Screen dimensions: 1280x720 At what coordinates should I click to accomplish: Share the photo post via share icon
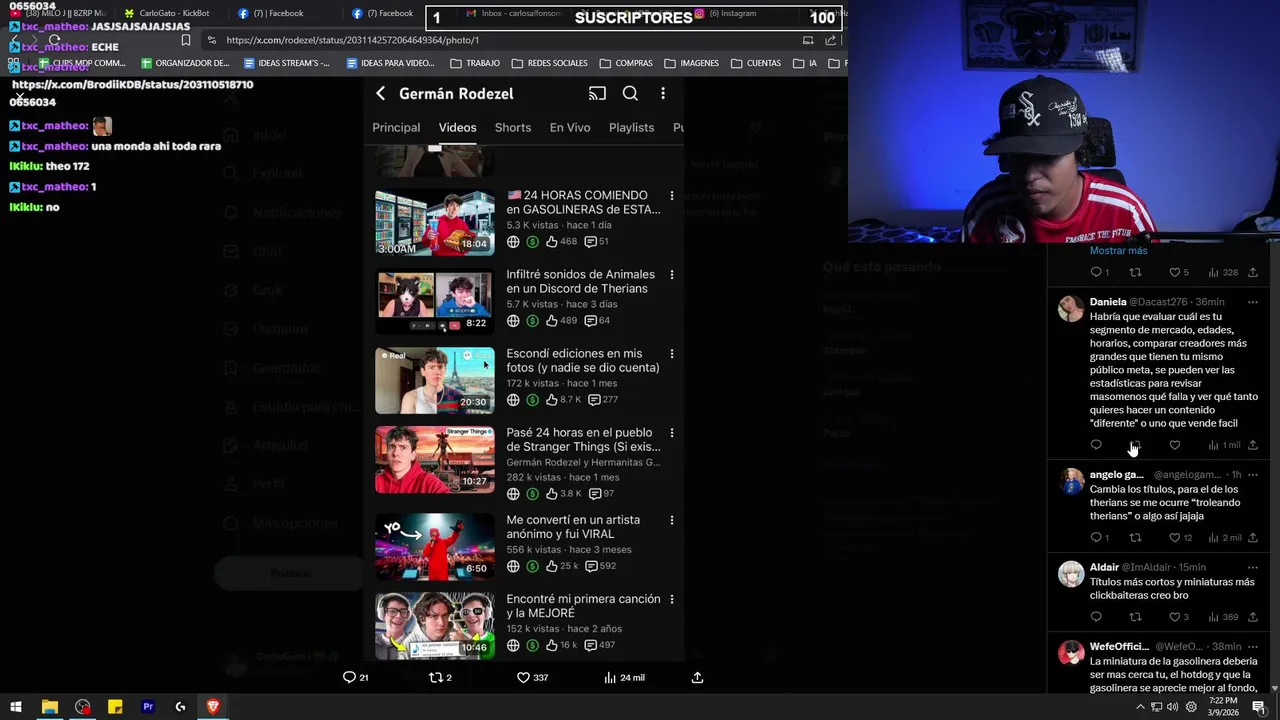coord(697,677)
